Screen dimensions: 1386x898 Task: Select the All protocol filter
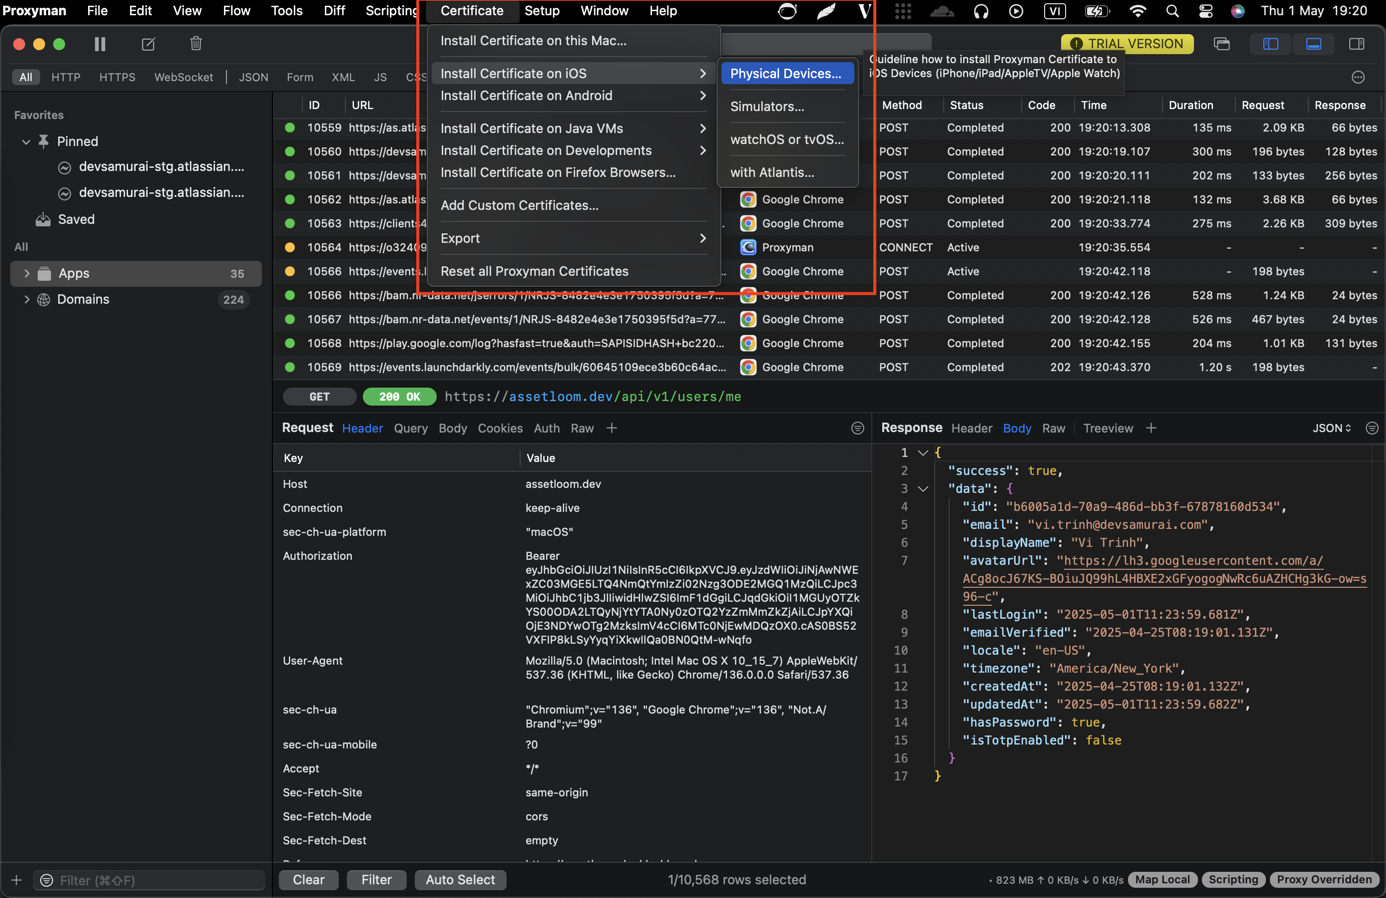[x=26, y=77]
